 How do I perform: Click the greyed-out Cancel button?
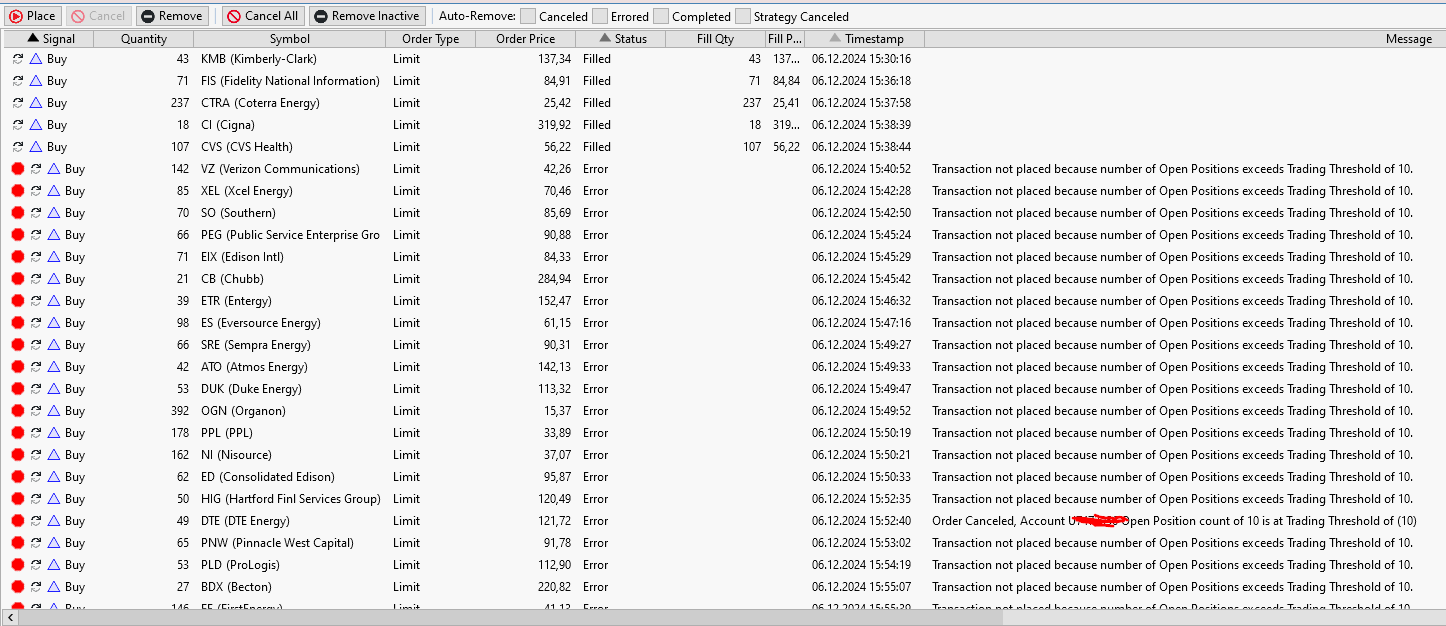98,16
